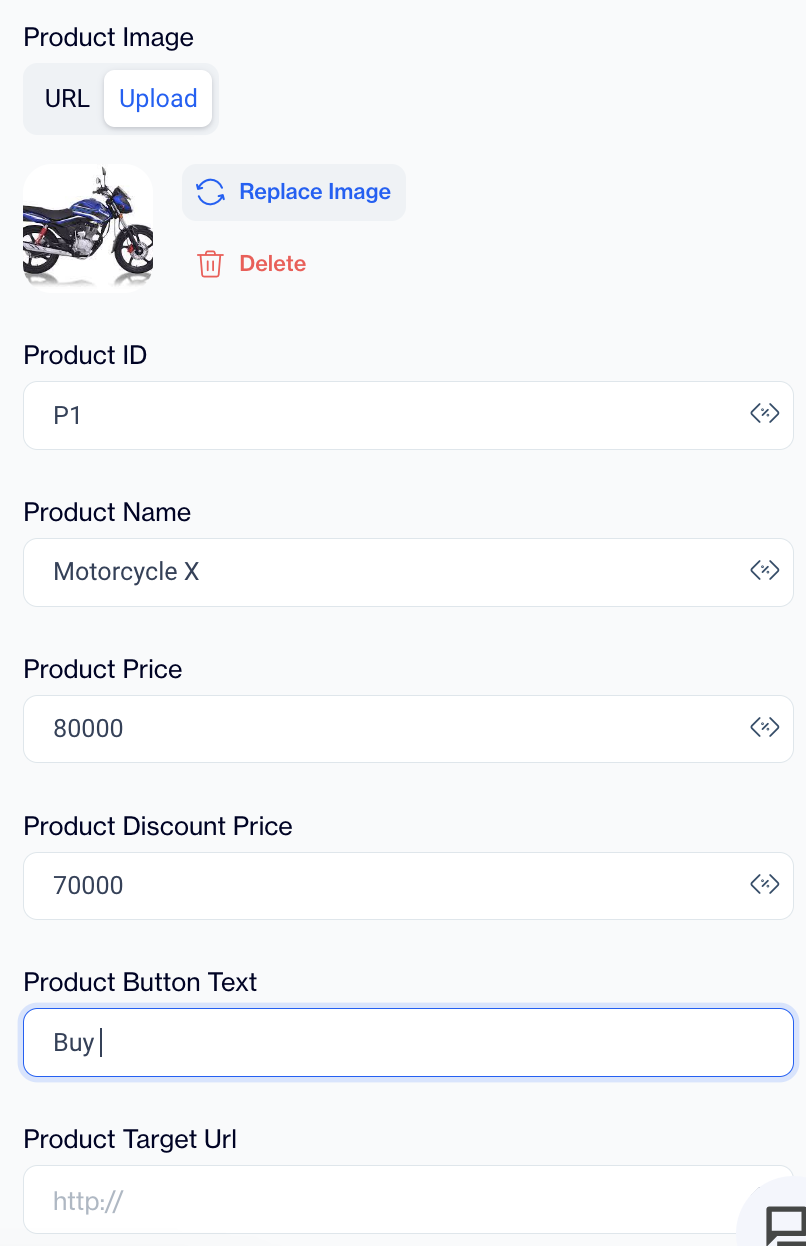Click the Product Price field showing 80000
The image size is (806, 1246).
380,729
